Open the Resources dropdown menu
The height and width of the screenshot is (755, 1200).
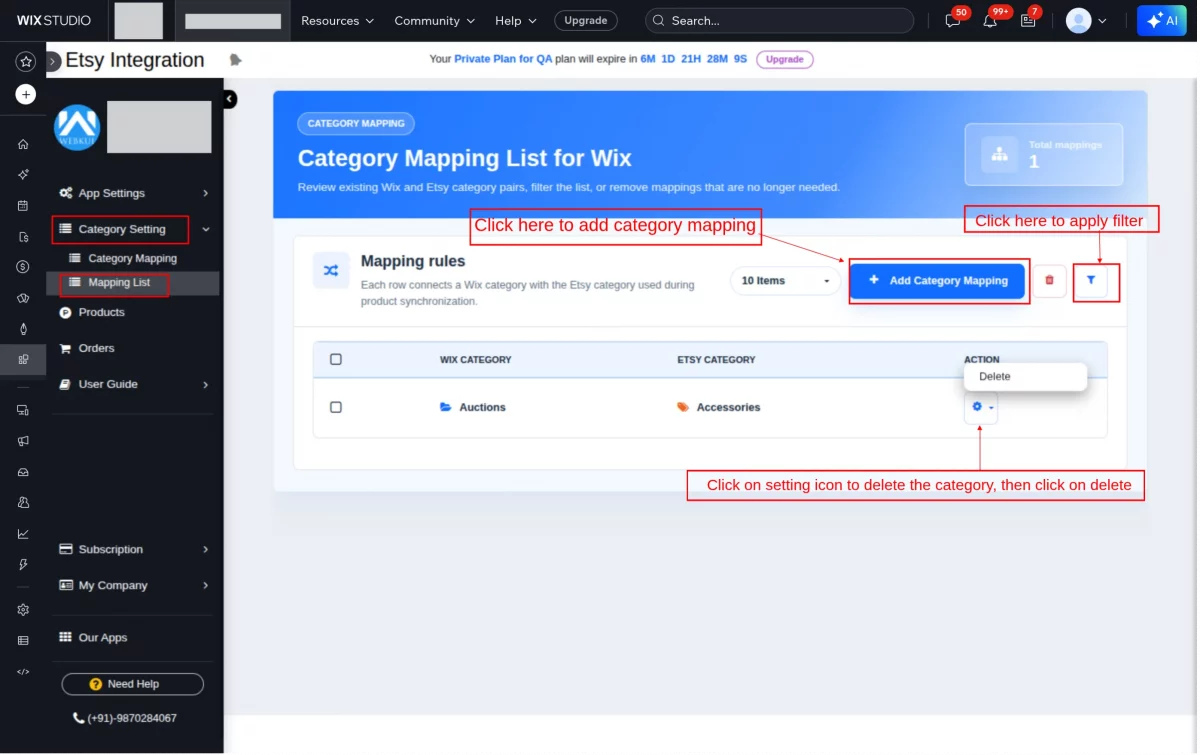[x=337, y=20]
